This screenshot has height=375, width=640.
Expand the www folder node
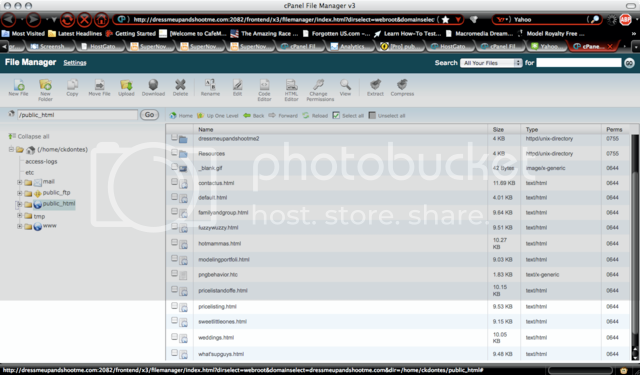pyautogui.click(x=19, y=226)
